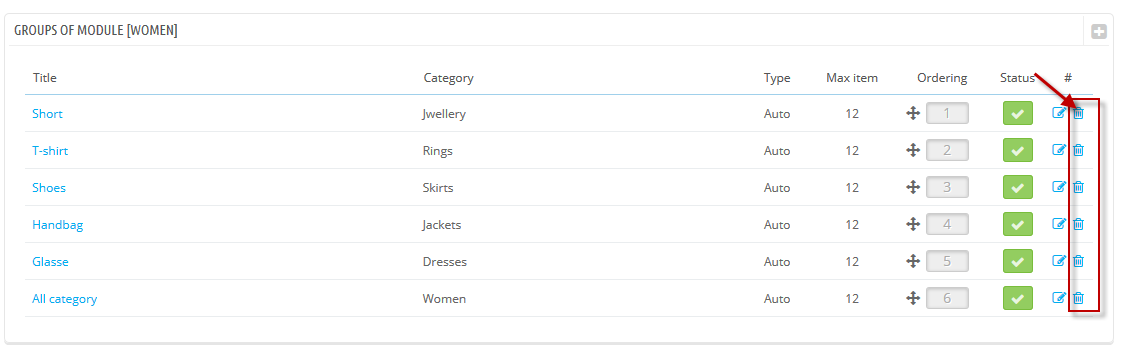Edit the Short group row
The height and width of the screenshot is (362, 1129).
1058,113
